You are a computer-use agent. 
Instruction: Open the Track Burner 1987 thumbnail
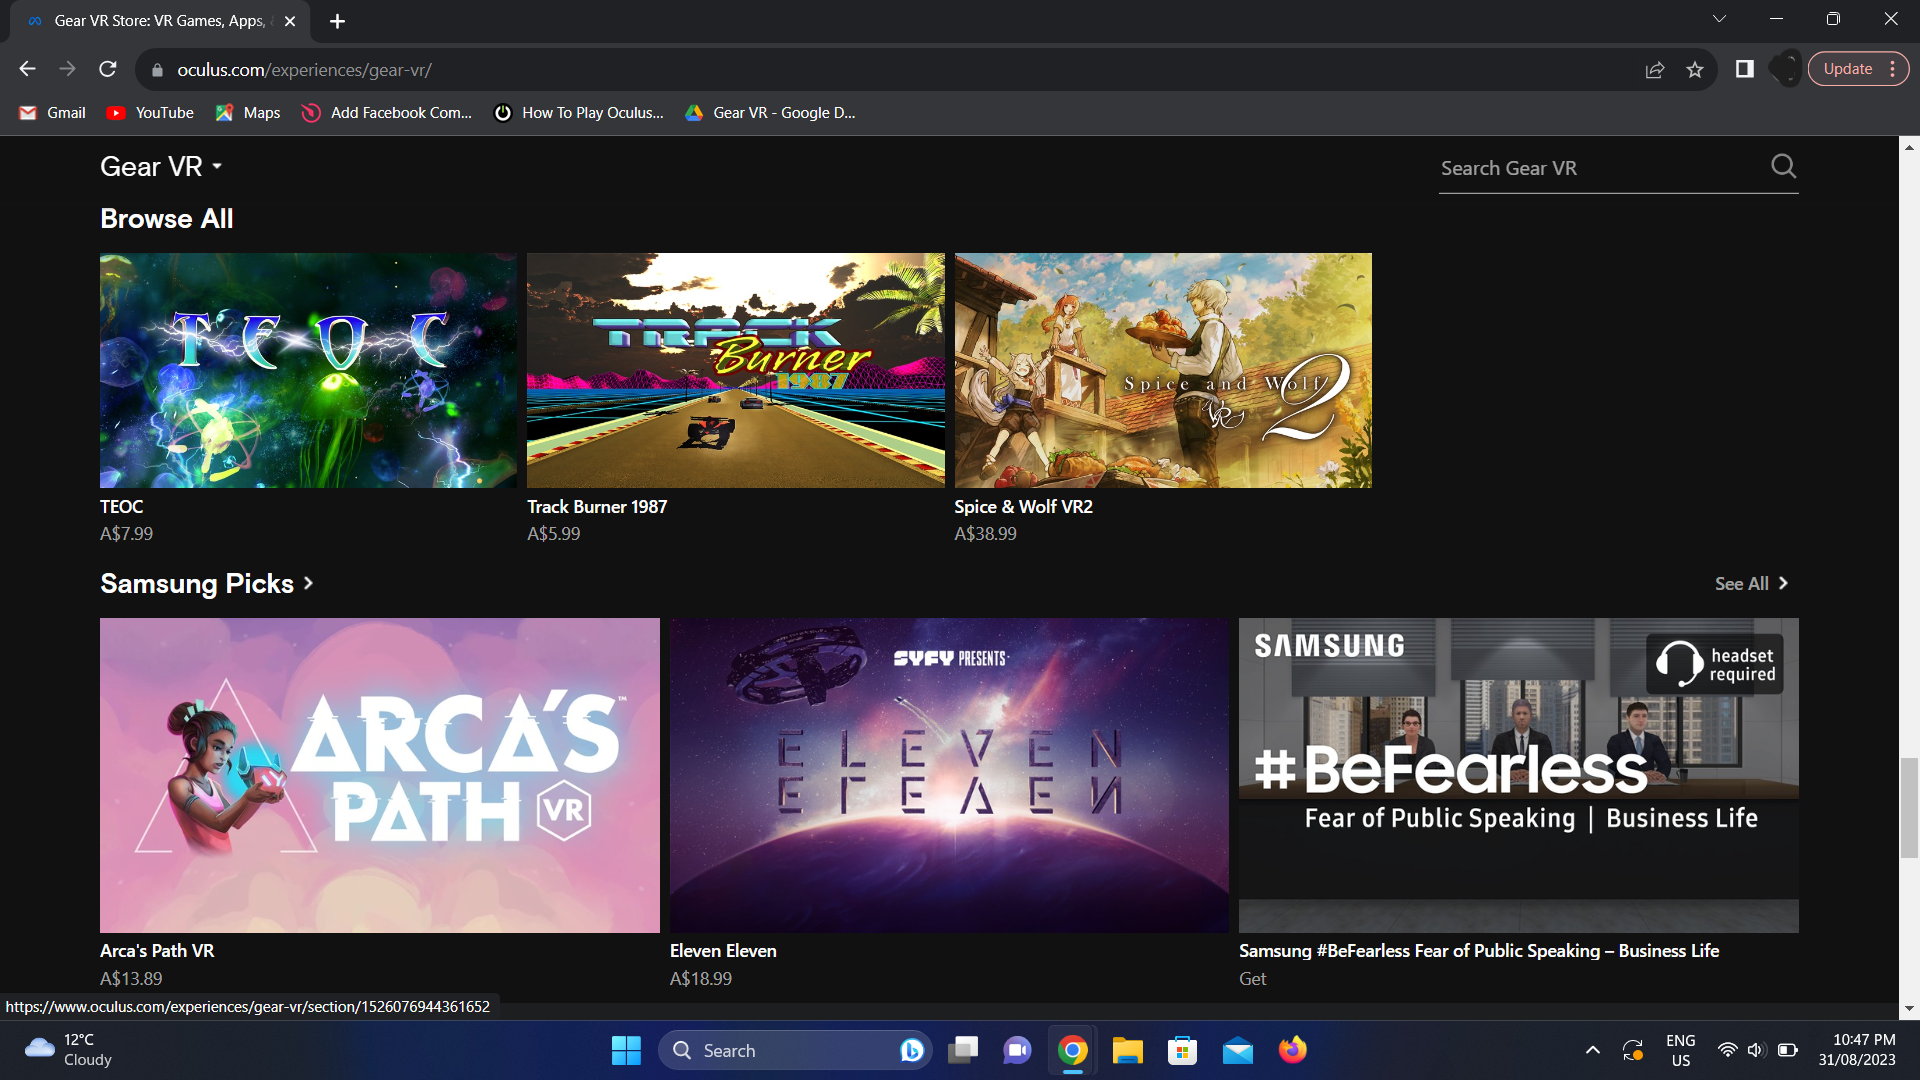tap(735, 370)
